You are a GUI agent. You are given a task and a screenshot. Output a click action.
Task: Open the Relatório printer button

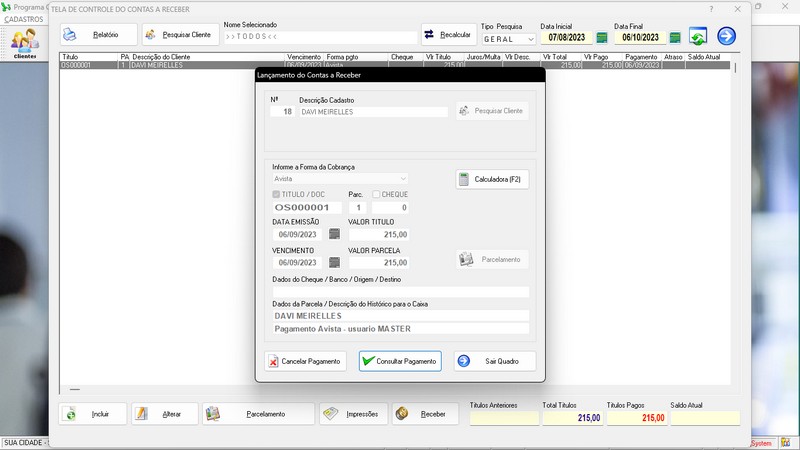coord(98,35)
